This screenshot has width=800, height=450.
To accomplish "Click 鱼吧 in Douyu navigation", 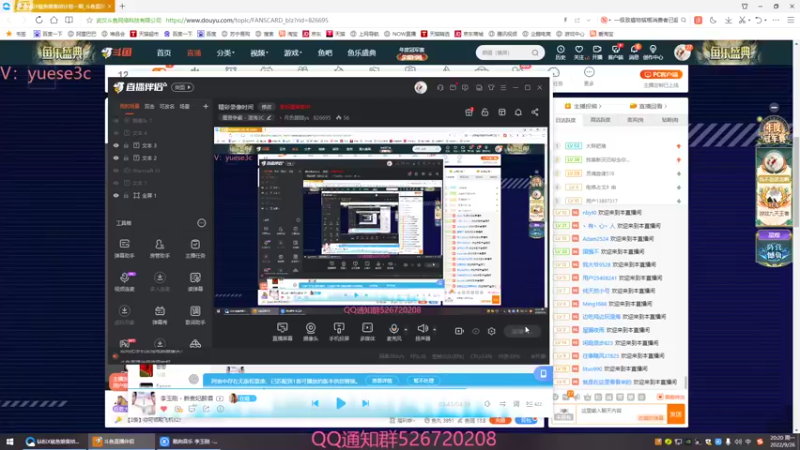I will coord(325,53).
